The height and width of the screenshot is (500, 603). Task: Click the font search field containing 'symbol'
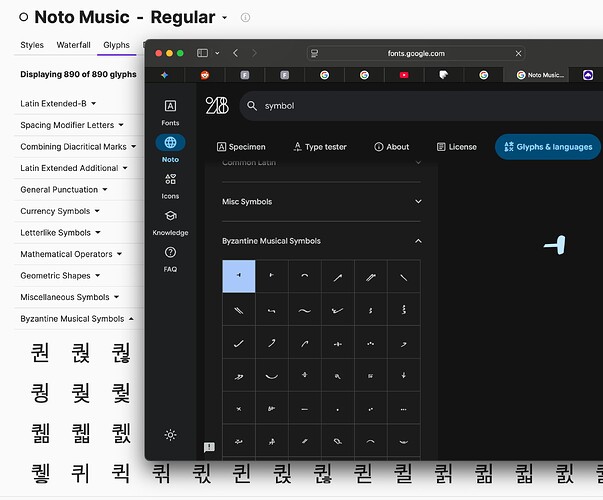tap(400, 105)
